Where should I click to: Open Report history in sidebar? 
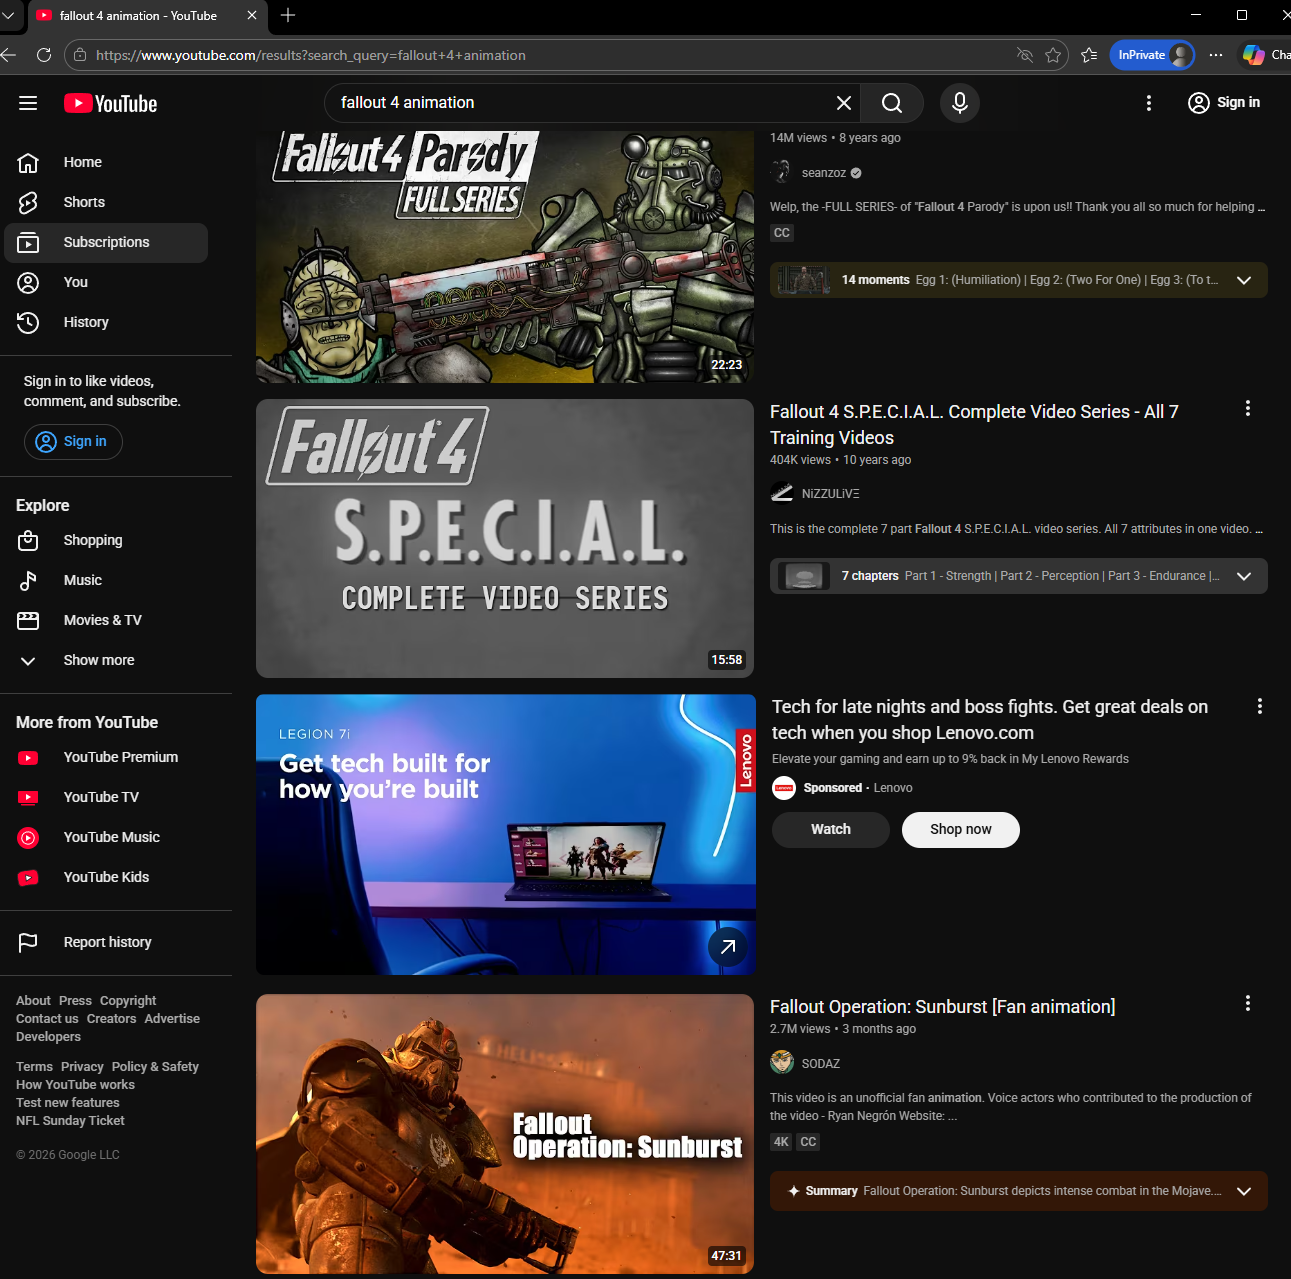click(x=106, y=942)
